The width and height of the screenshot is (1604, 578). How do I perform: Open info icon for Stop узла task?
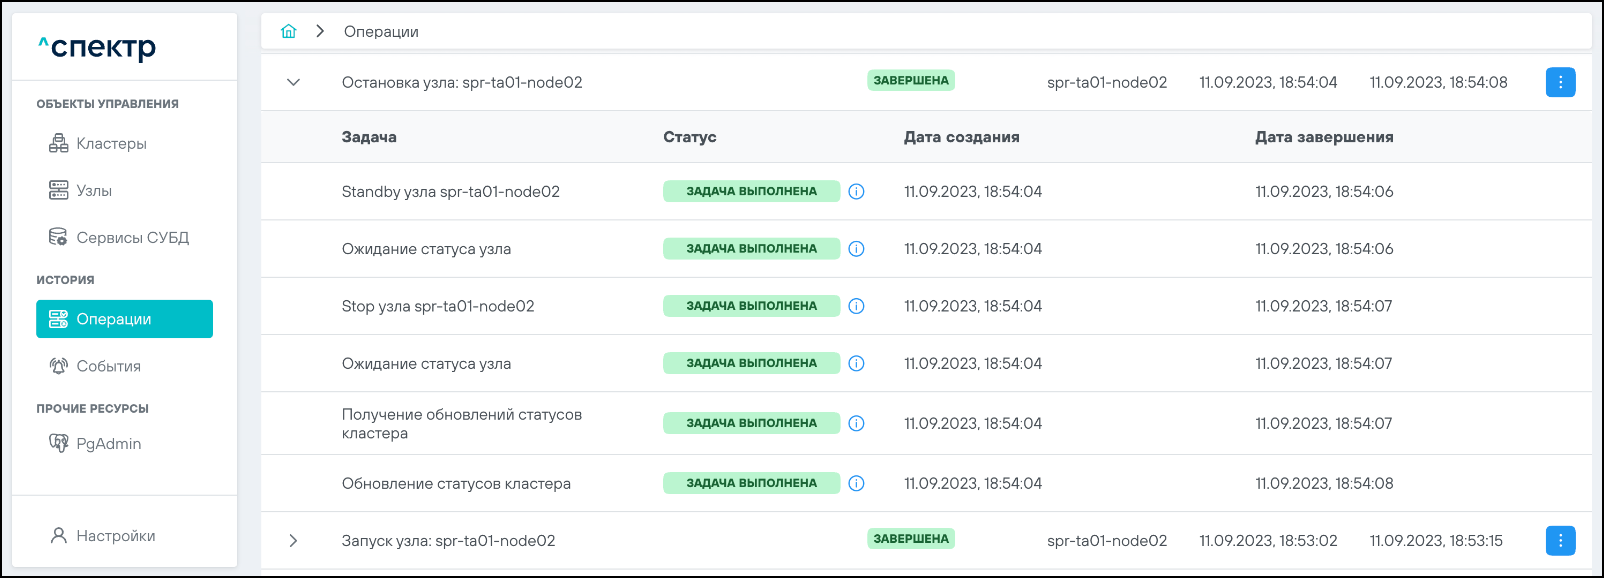pyautogui.click(x=856, y=306)
